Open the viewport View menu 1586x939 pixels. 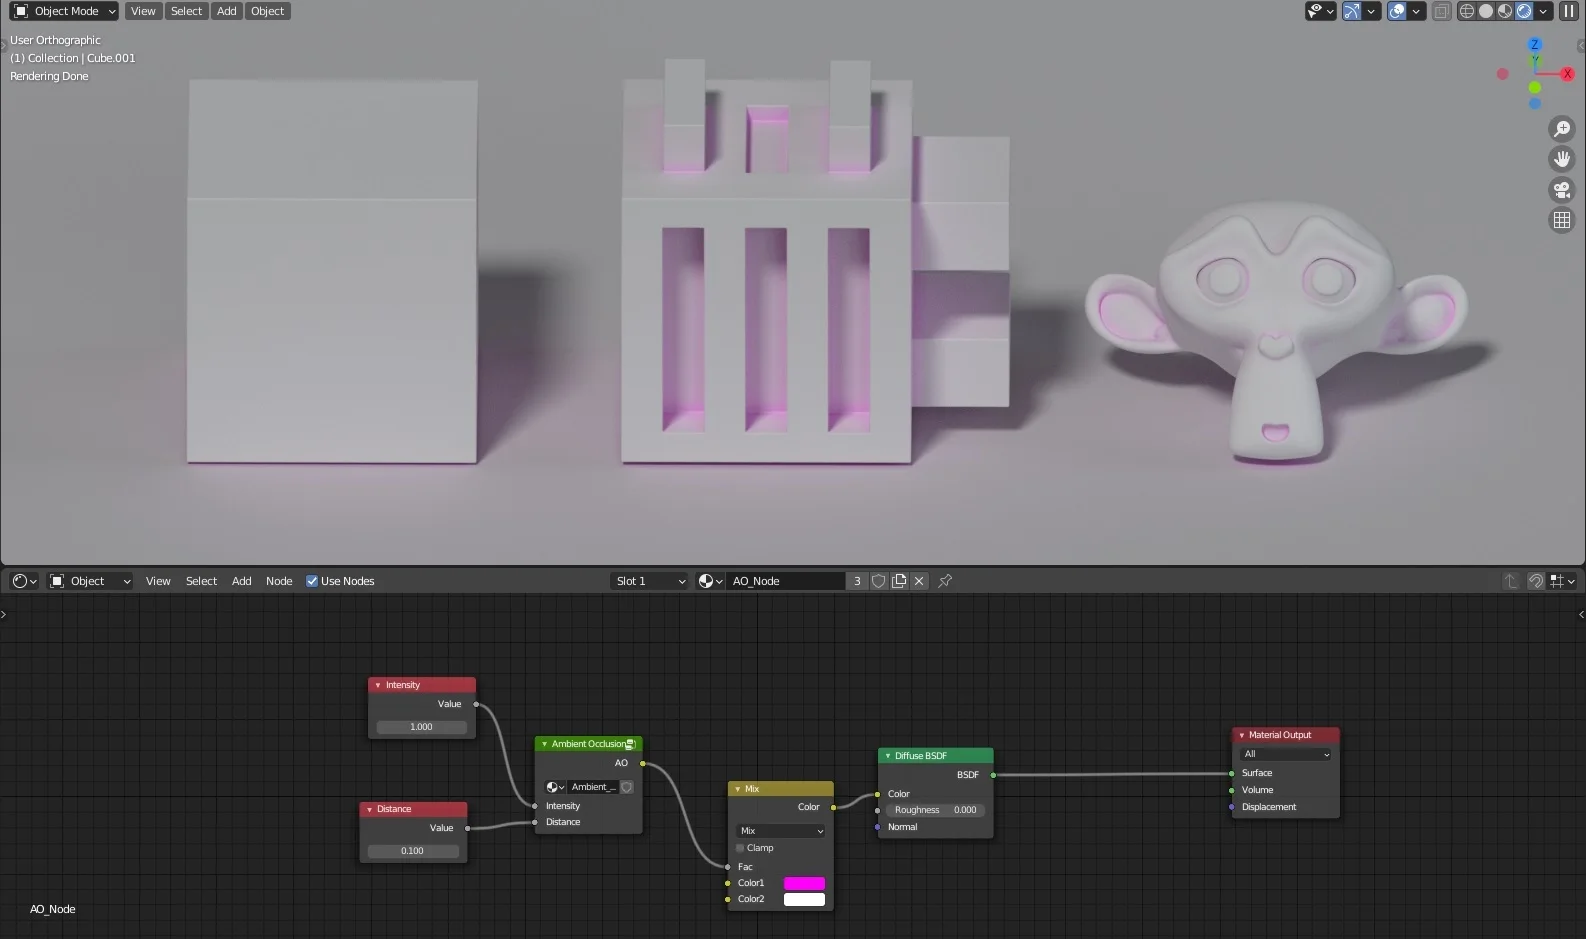coord(143,11)
